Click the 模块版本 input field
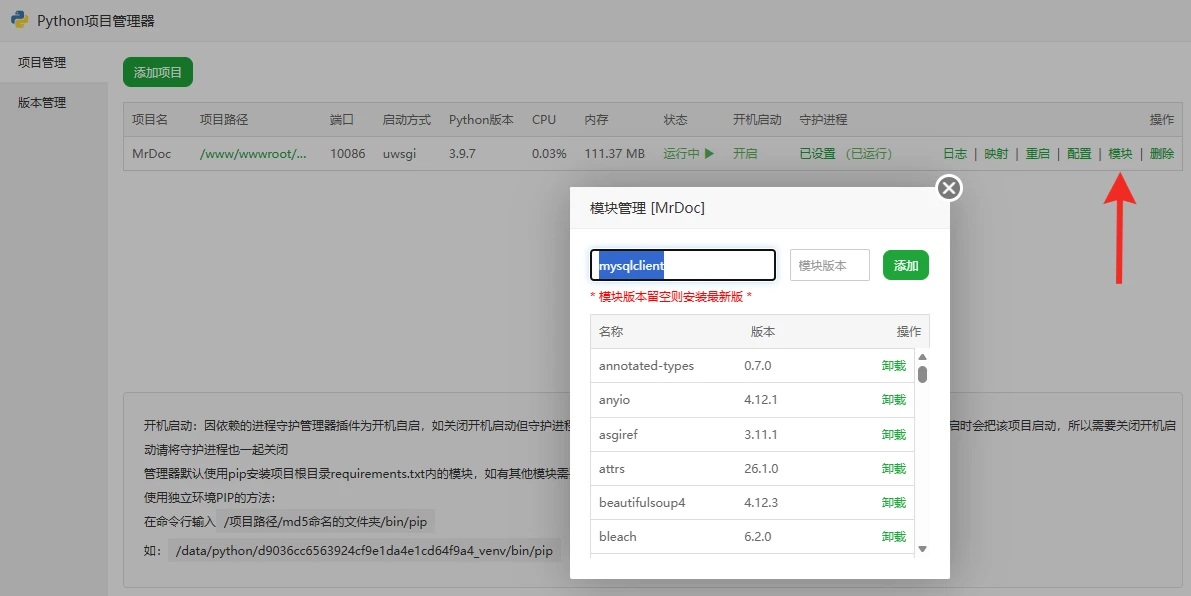This screenshot has height=596, width=1191. [x=829, y=265]
